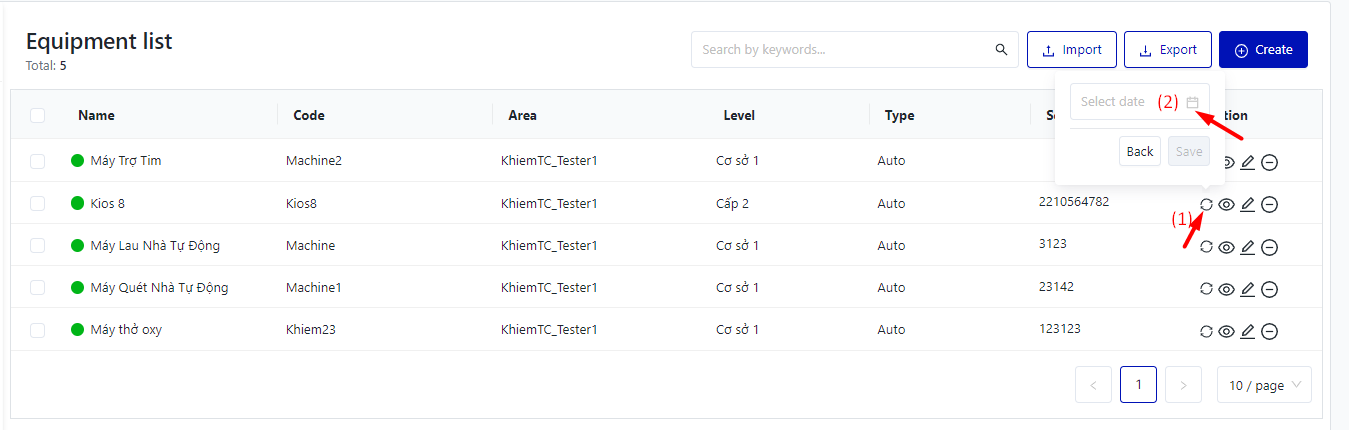View details of Máy Quét Nhà Tự Động

coord(1227,289)
